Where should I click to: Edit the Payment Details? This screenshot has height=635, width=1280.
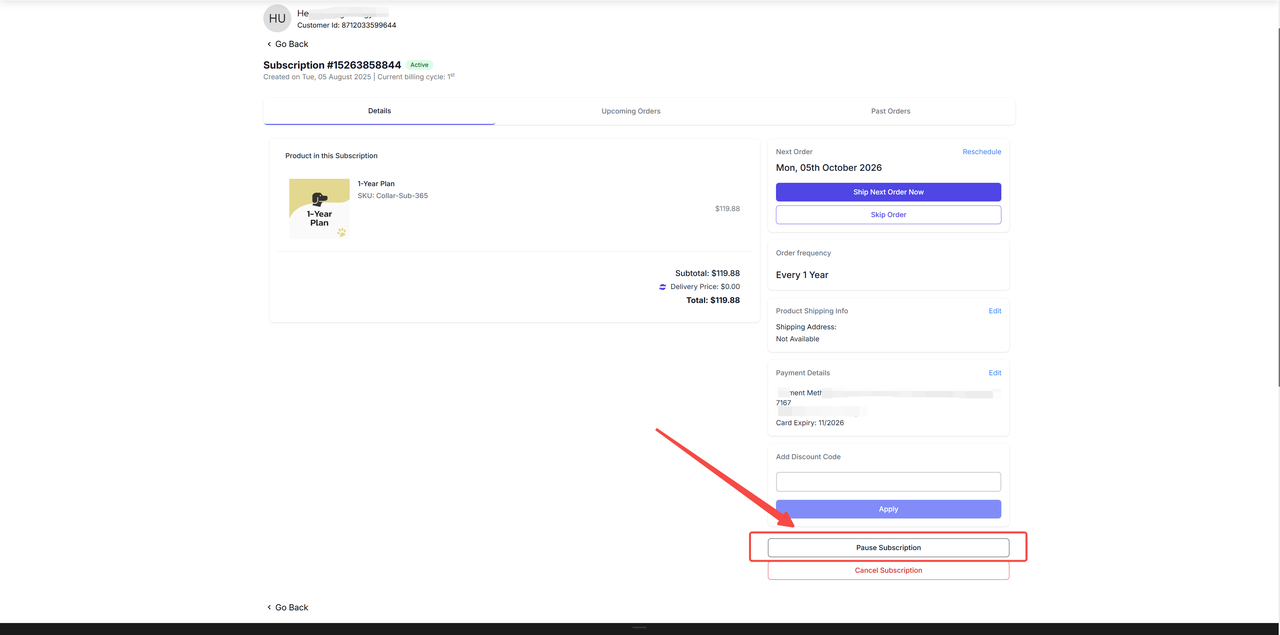pos(994,373)
